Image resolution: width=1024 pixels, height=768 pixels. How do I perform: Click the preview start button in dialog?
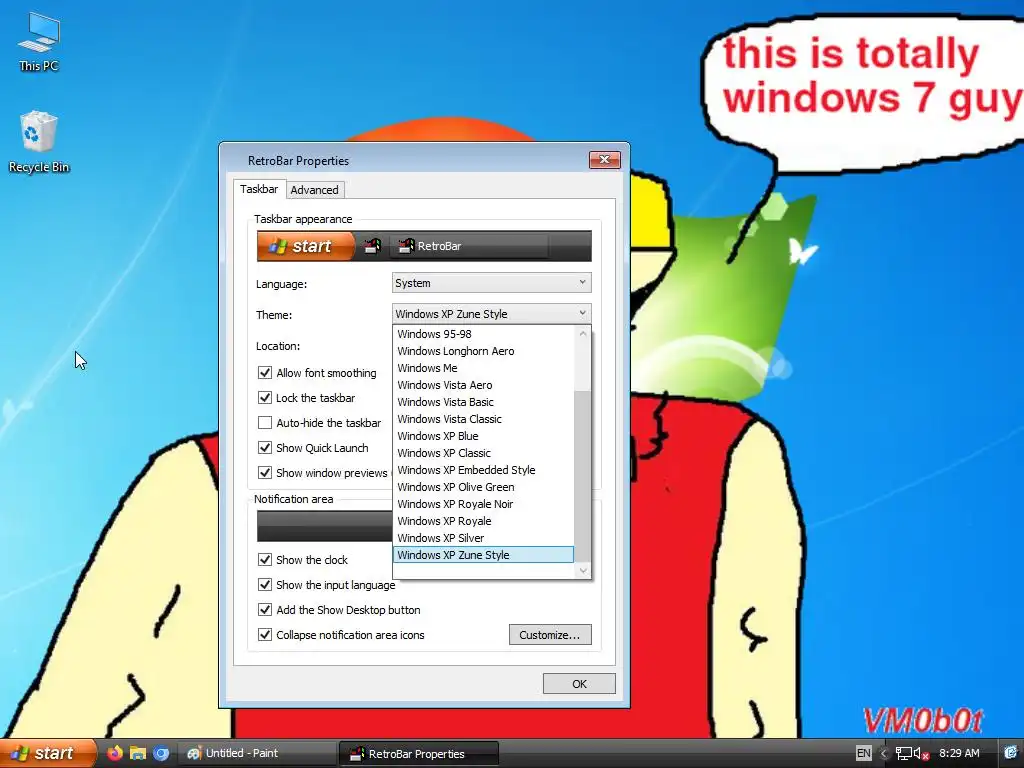point(306,246)
